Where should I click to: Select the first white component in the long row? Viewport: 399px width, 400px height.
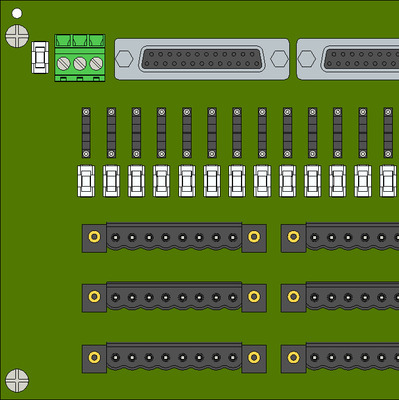point(86,181)
